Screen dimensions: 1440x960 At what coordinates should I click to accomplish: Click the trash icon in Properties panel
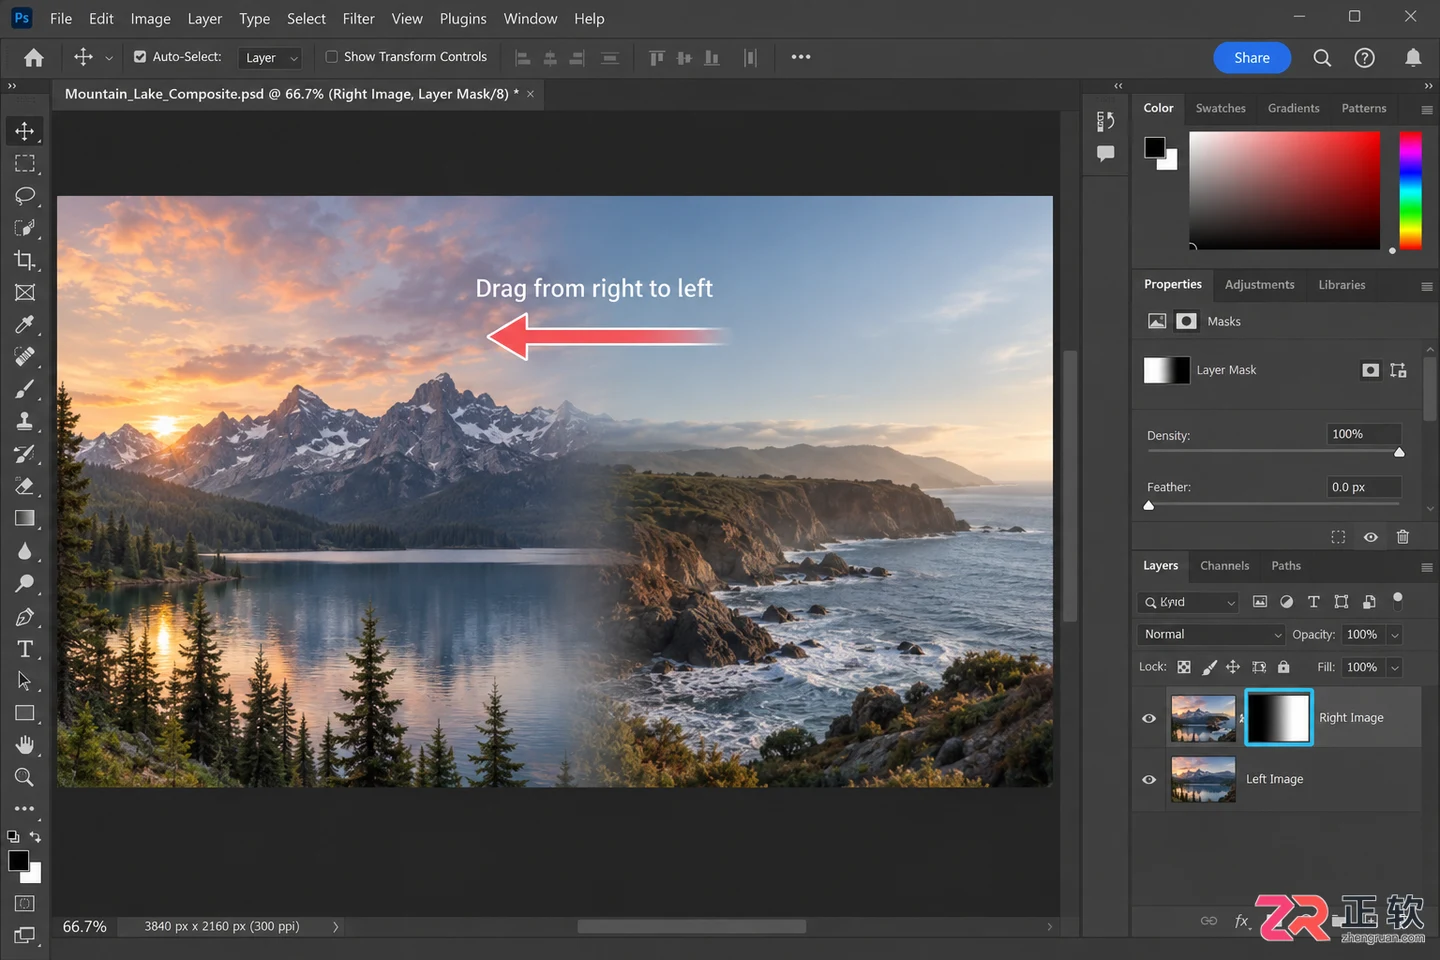click(1402, 537)
